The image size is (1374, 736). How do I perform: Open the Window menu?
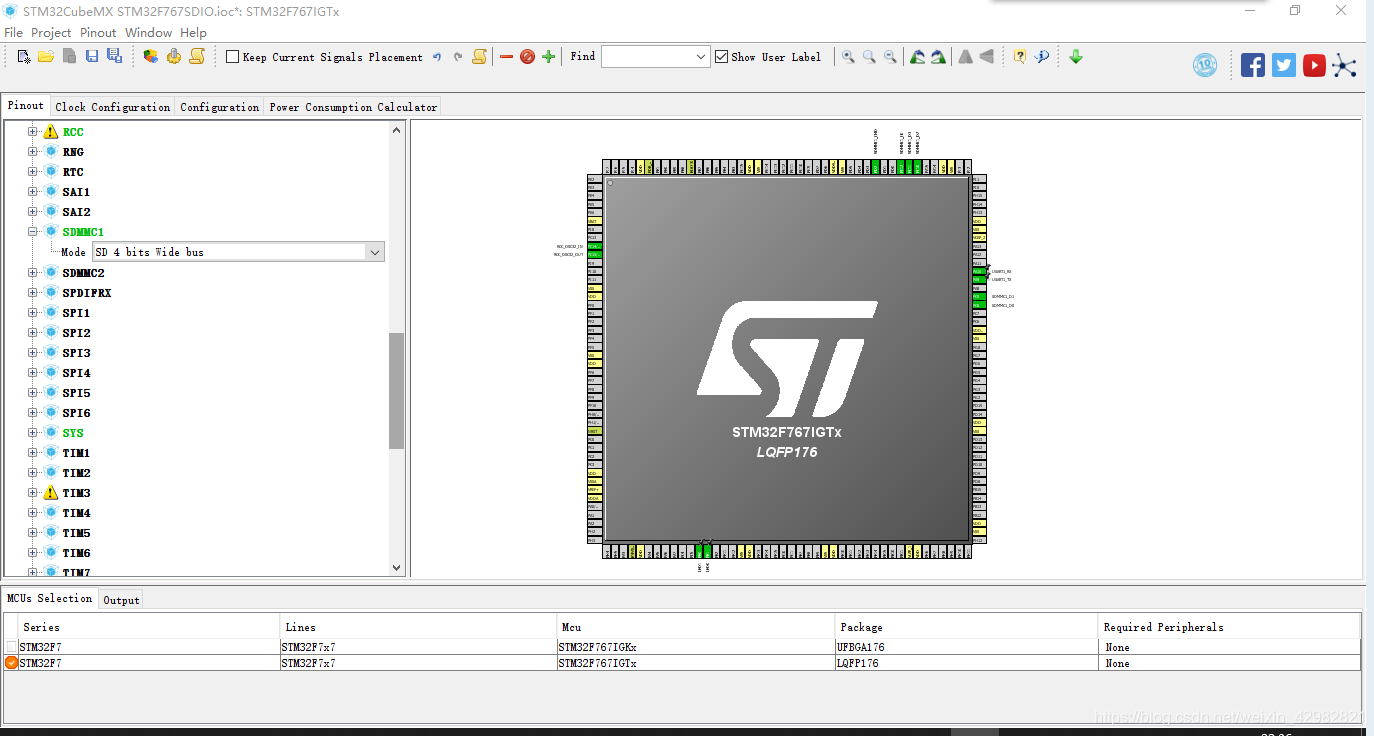pos(148,33)
